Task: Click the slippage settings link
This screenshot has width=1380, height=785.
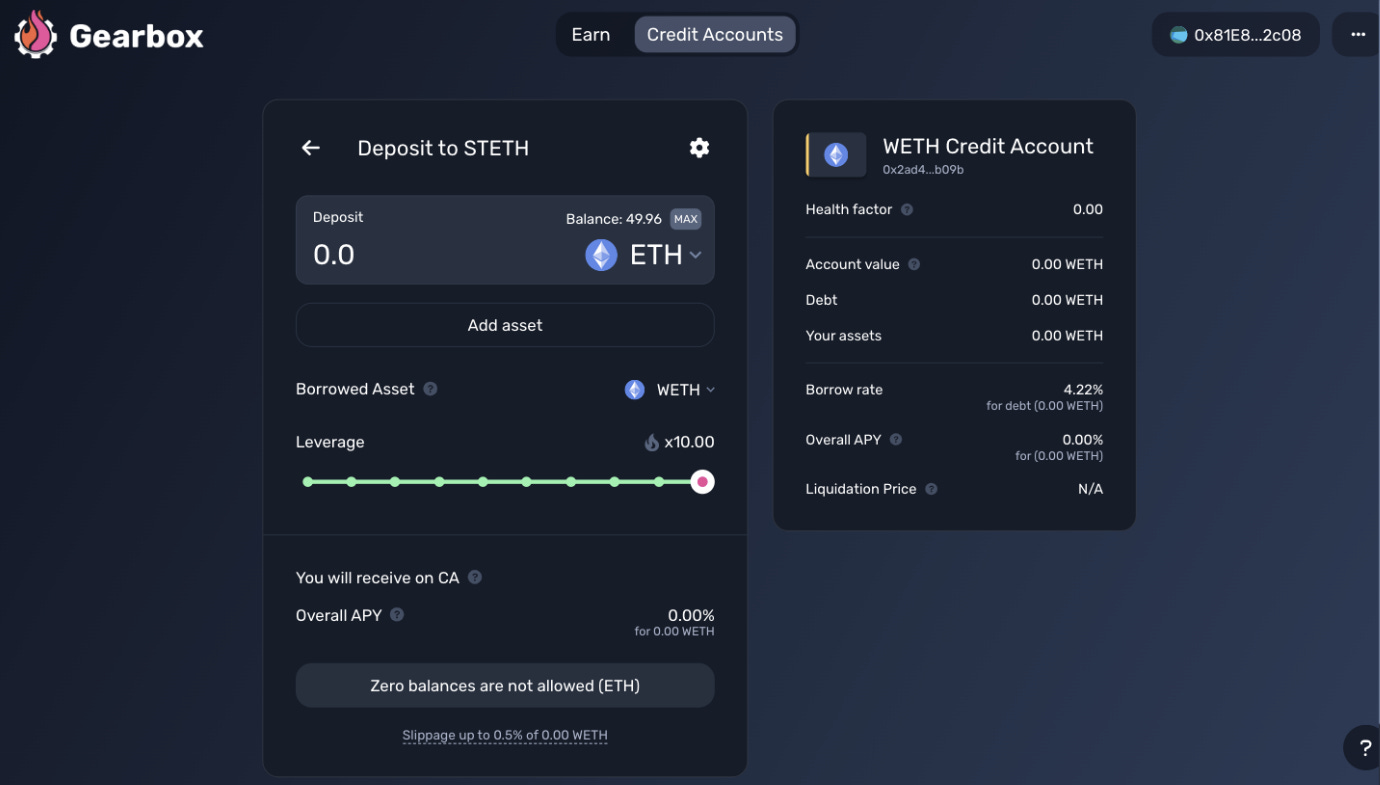Action: point(505,735)
